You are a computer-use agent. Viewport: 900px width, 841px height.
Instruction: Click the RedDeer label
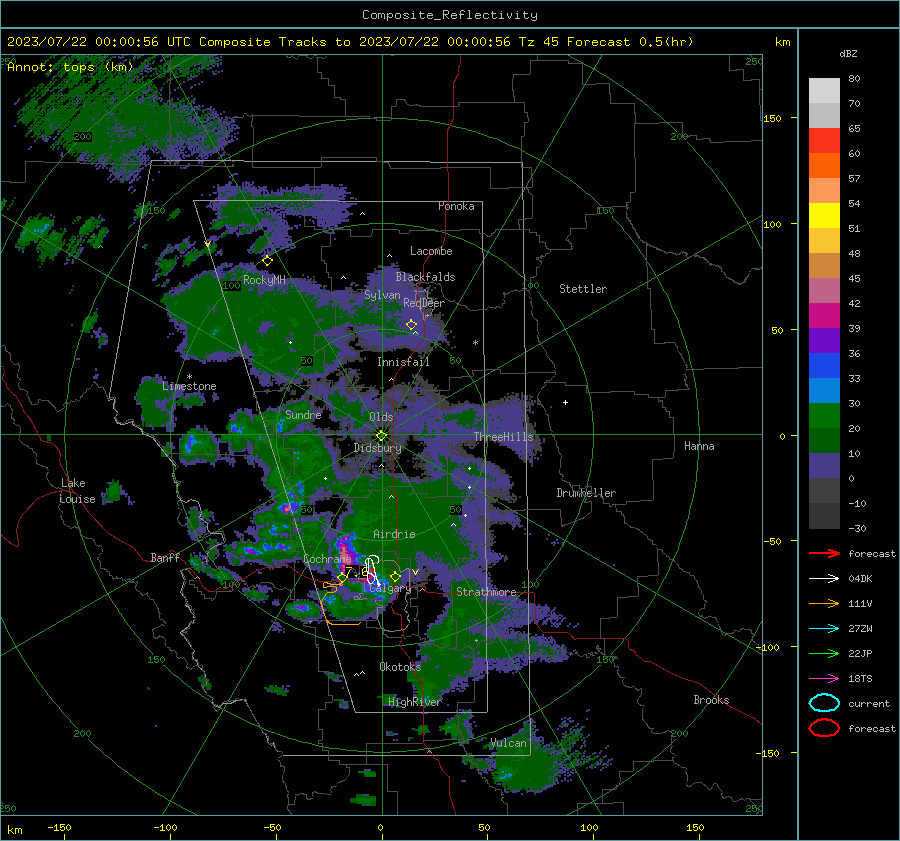tap(424, 303)
